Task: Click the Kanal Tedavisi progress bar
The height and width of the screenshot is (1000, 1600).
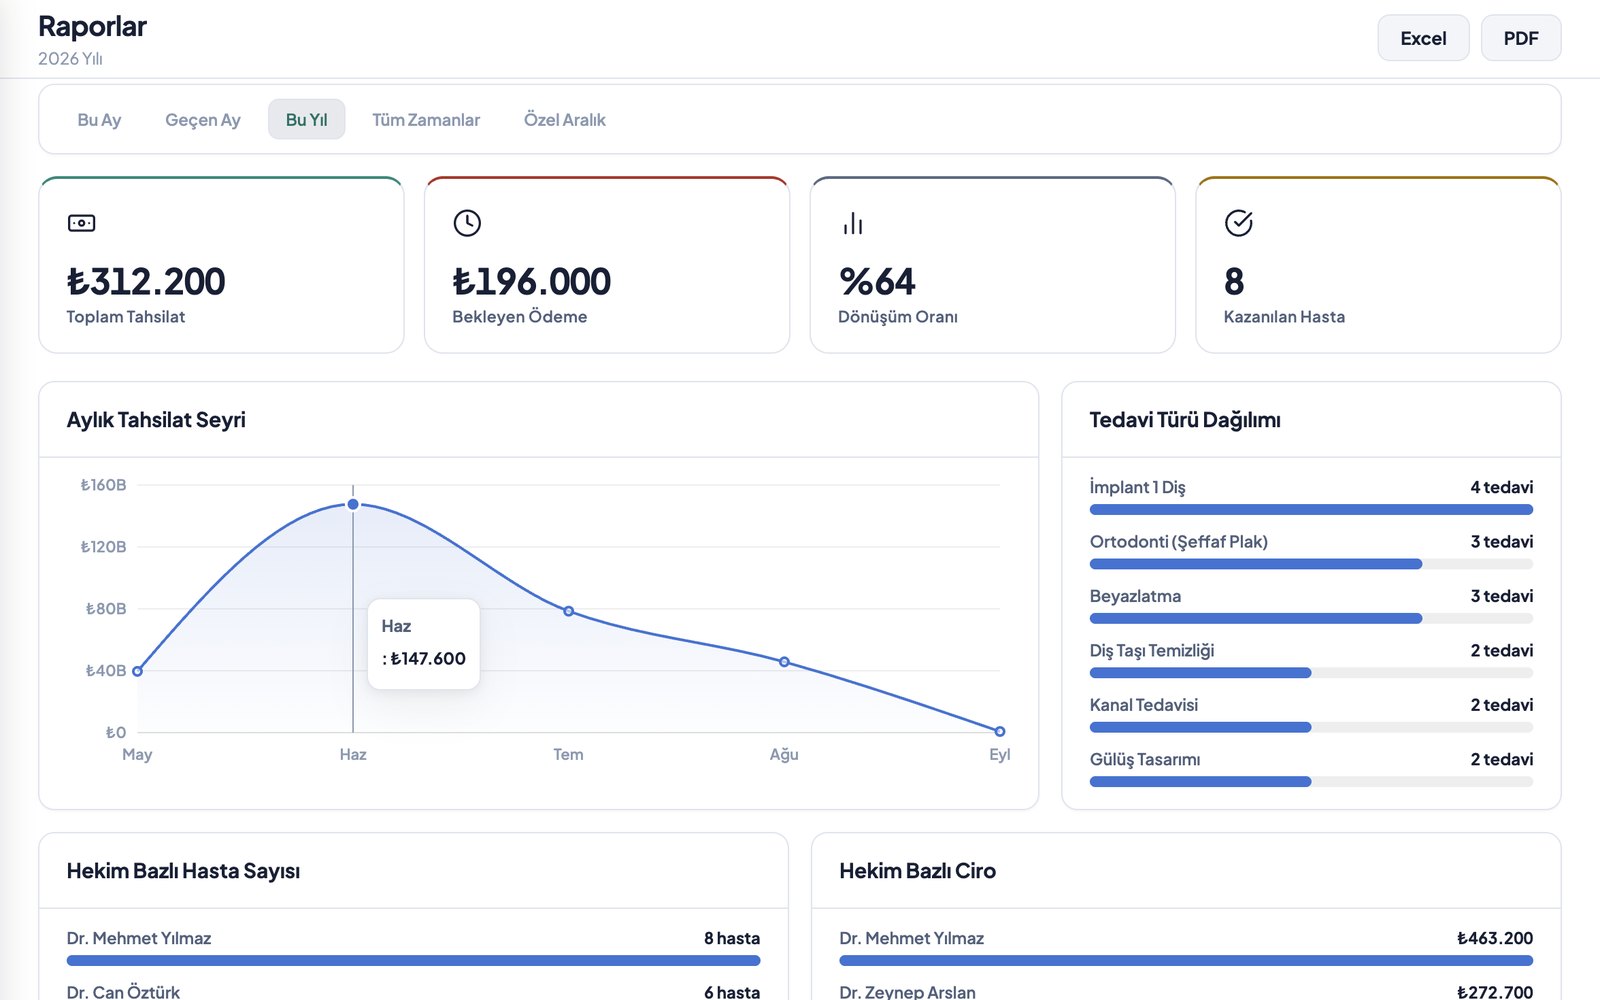Action: [x=1311, y=727]
